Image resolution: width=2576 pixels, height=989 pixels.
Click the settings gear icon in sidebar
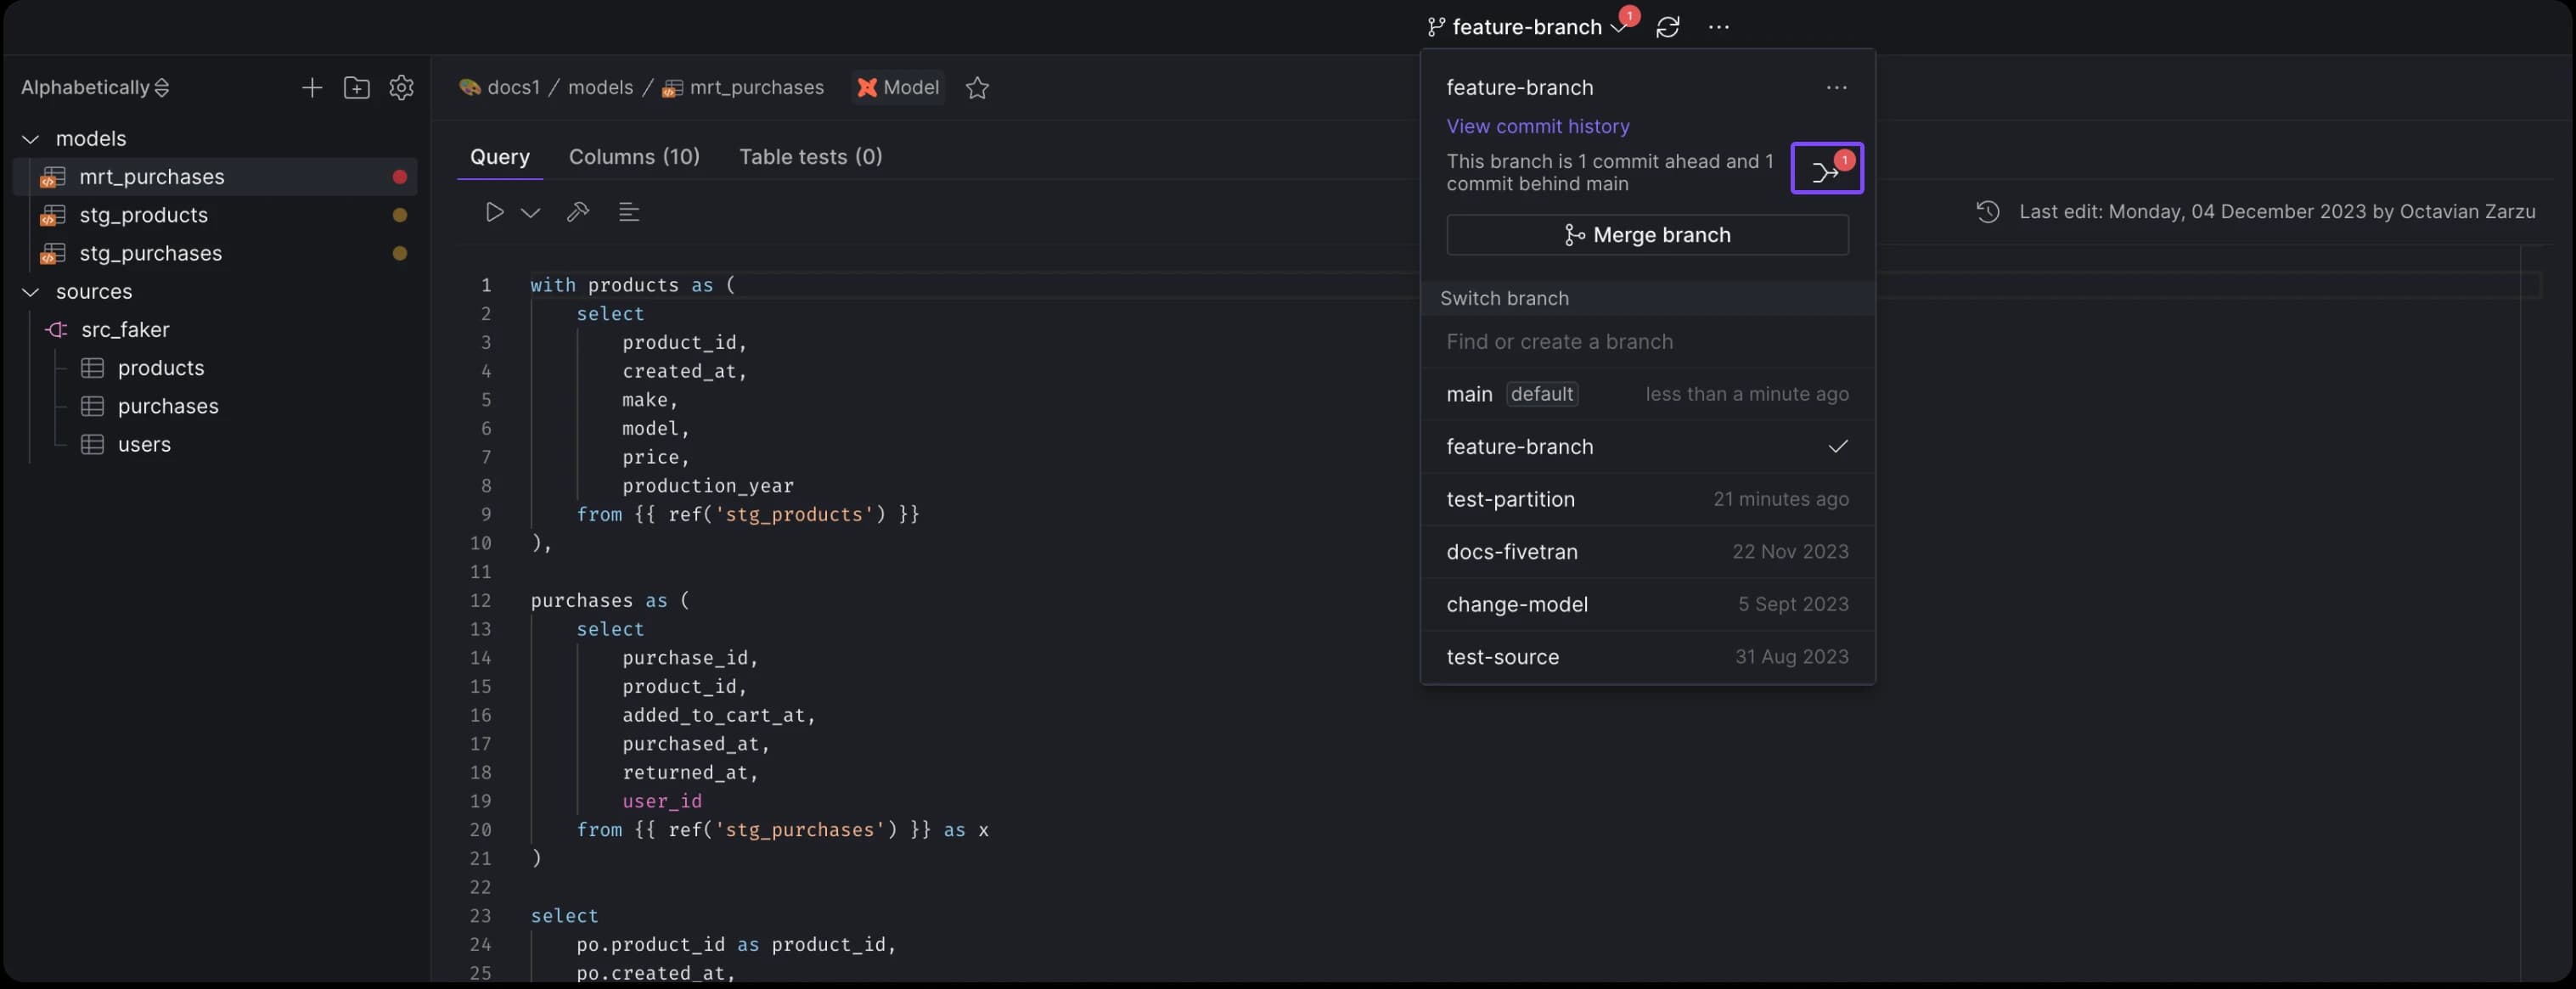point(401,87)
